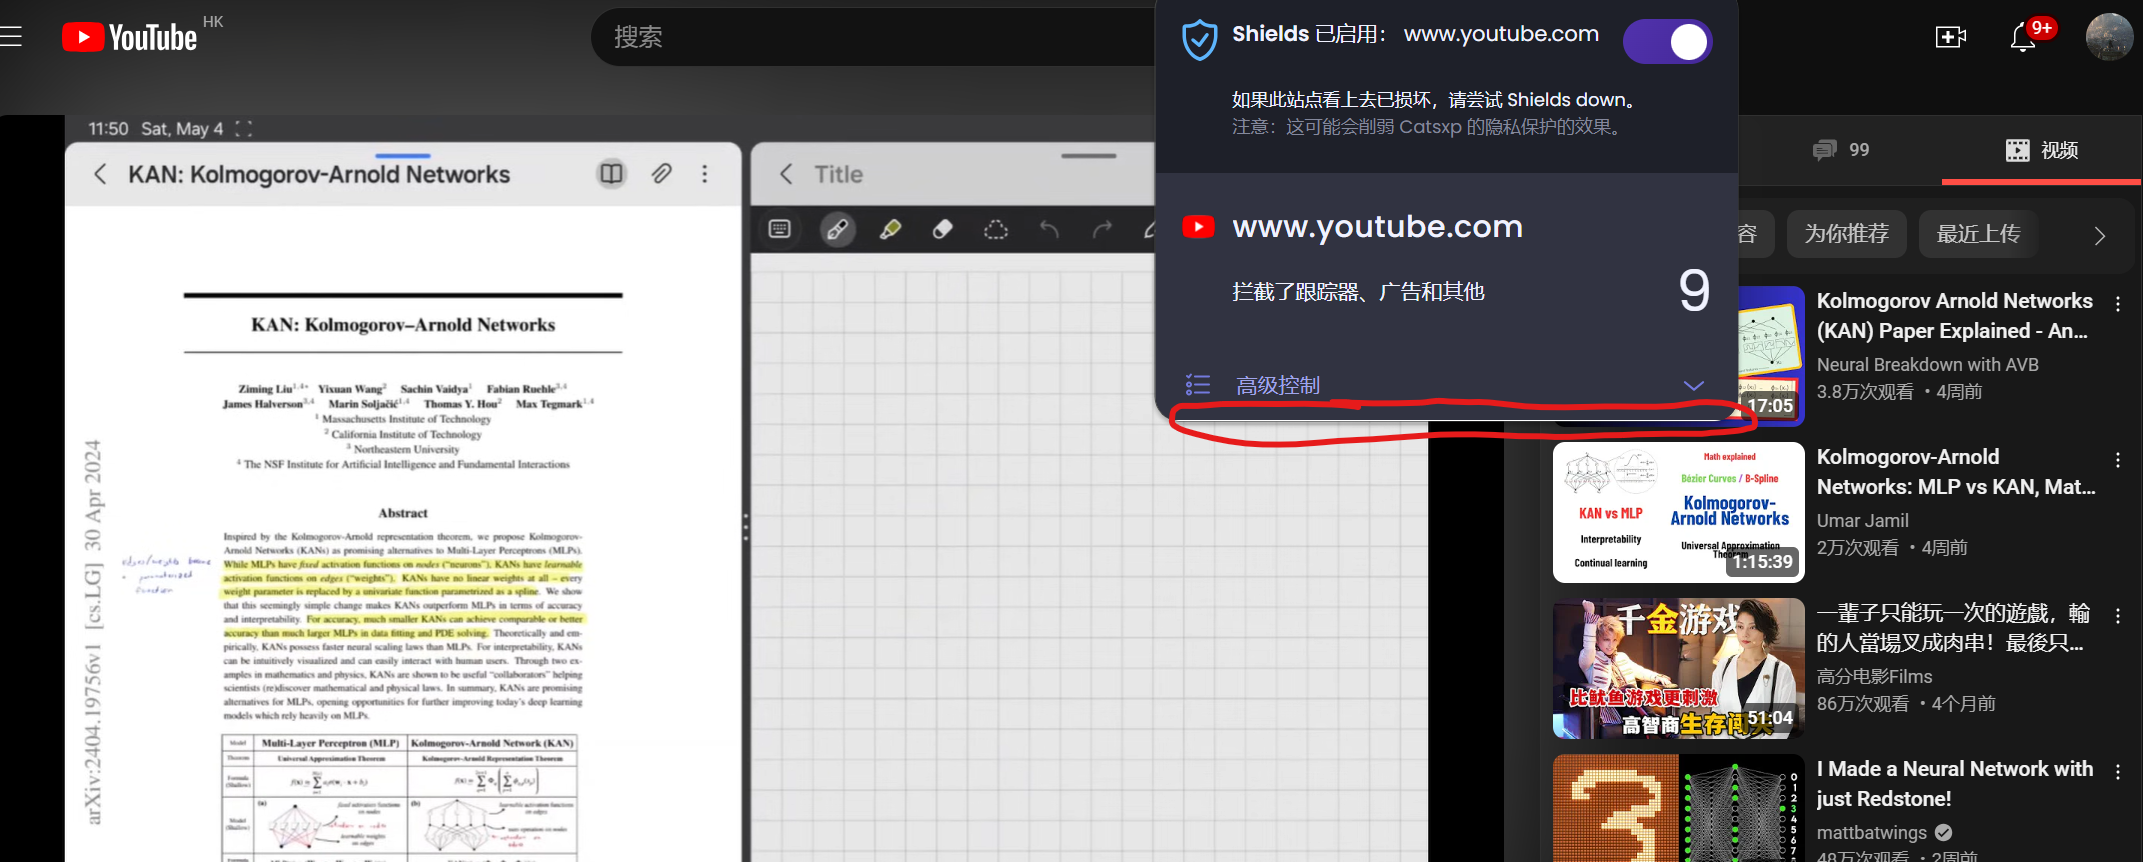Switch to the 视频 tab
The width and height of the screenshot is (2143, 862).
(2042, 150)
